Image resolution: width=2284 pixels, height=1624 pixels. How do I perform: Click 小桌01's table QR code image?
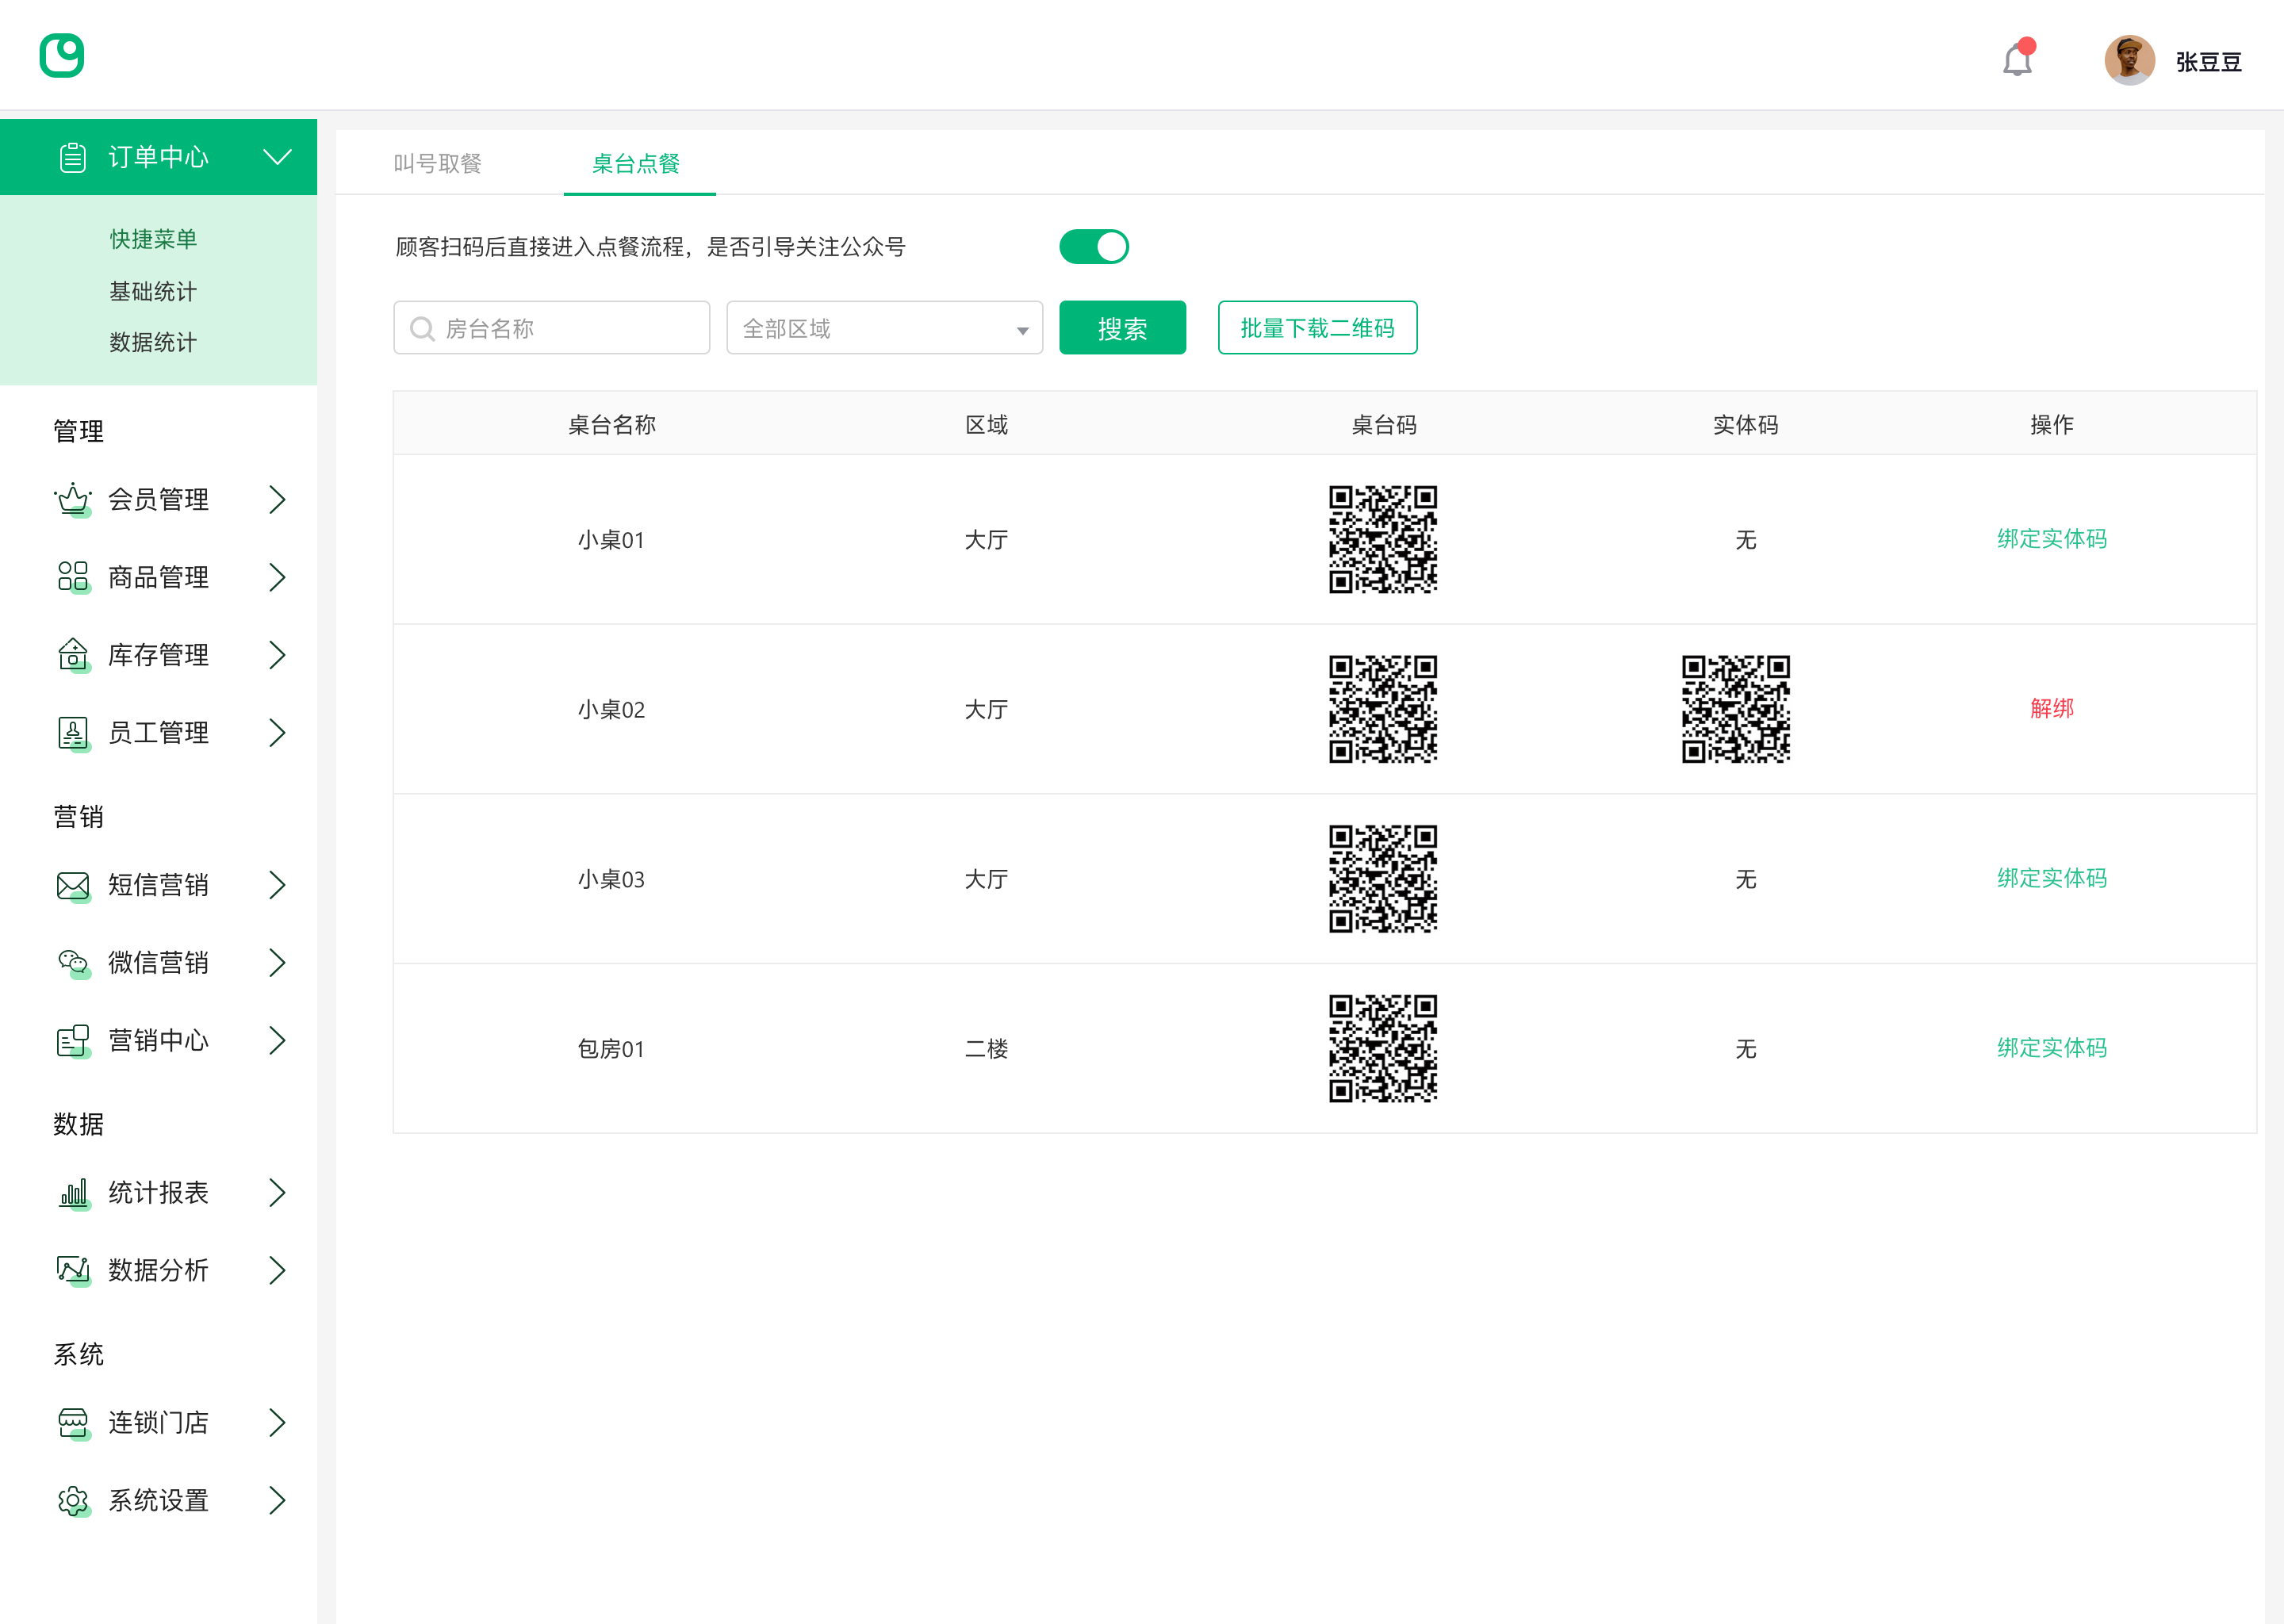(1383, 539)
